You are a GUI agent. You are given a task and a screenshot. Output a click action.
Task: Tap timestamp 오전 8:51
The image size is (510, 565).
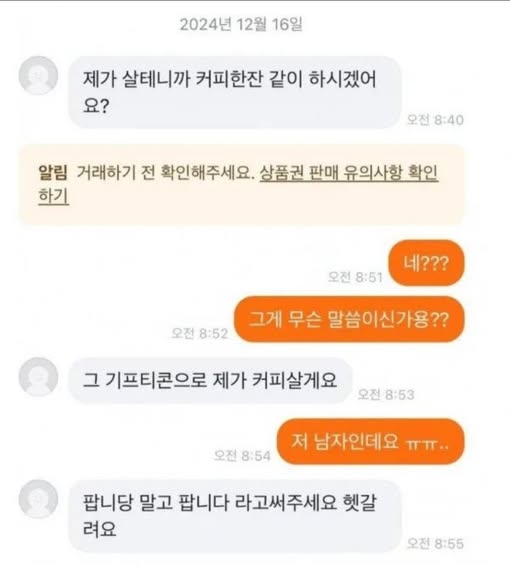[x=355, y=277]
